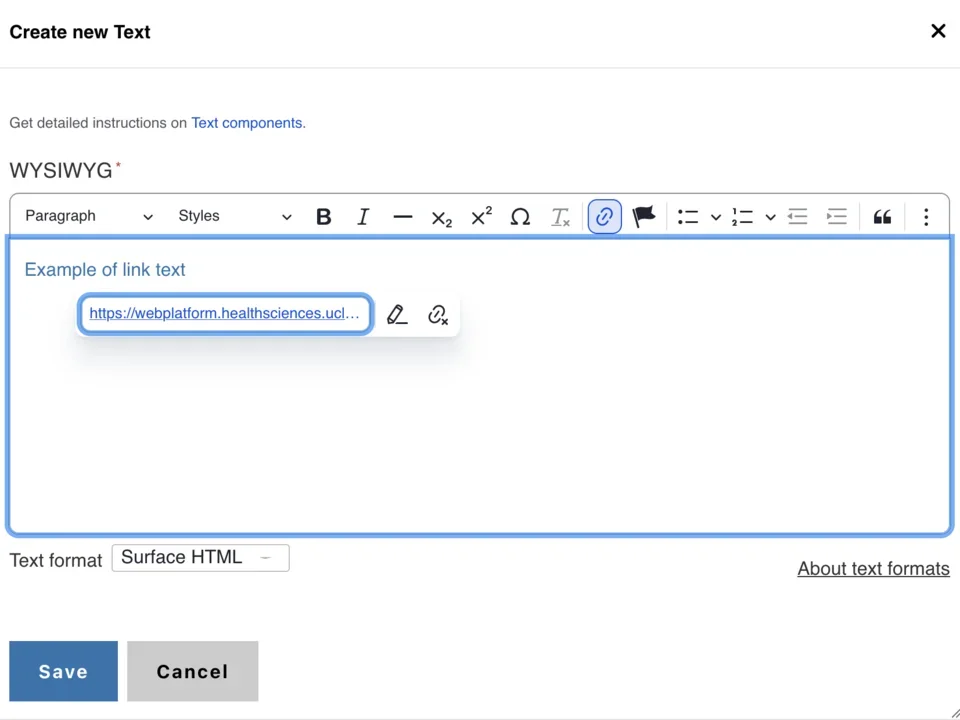Screen dimensions: 960x720
Task: Click the flag anchor icon in the toolbar
Action: point(643,216)
